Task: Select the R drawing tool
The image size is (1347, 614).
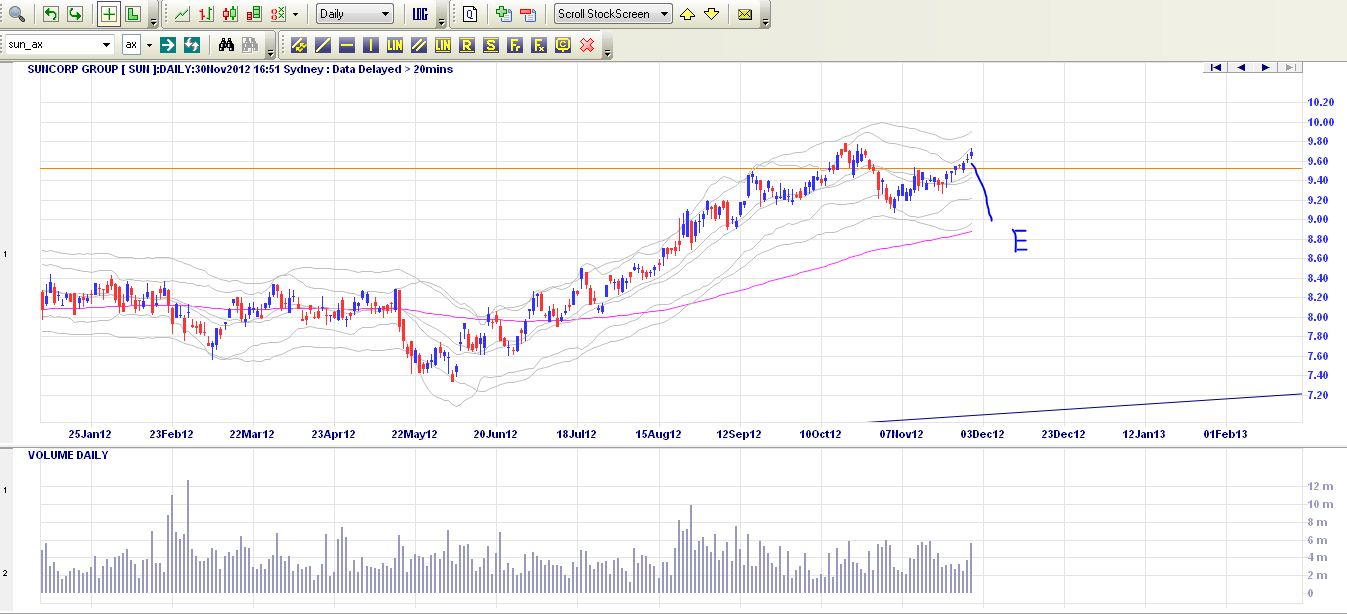Action: (467, 45)
